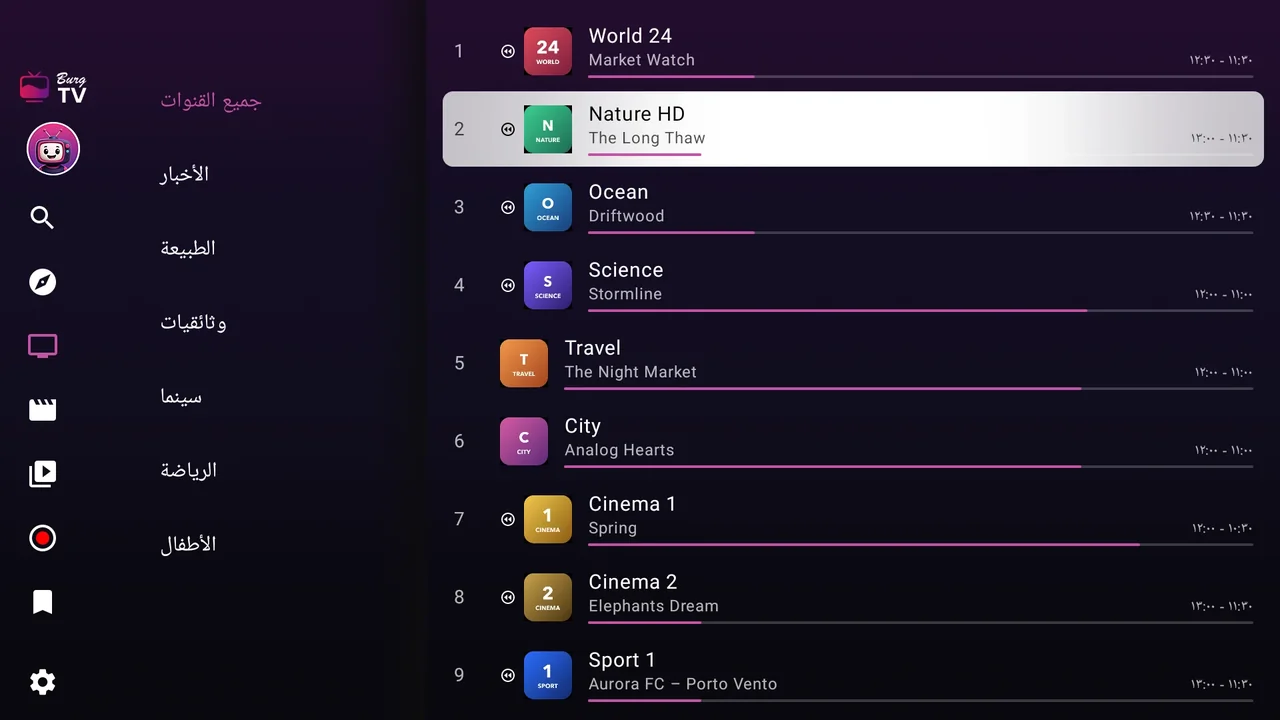Open the bookmarks saved icon
Screen dimensions: 1280x720
click(42, 602)
